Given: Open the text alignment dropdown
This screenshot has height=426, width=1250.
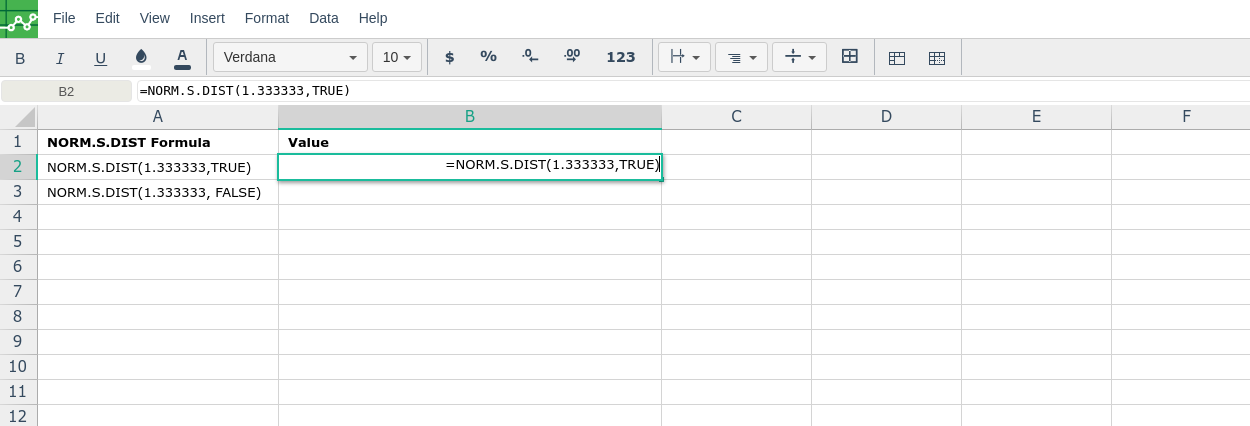Looking at the screenshot, I should point(742,57).
